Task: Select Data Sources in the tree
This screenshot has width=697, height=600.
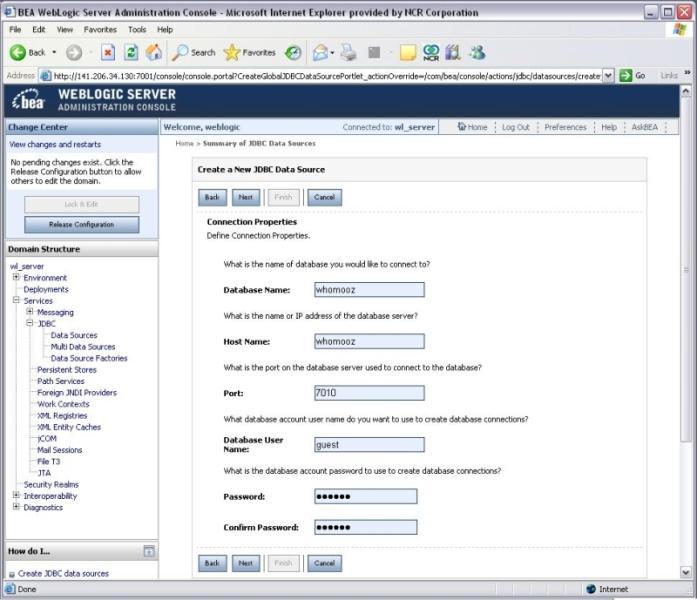Action: point(74,335)
